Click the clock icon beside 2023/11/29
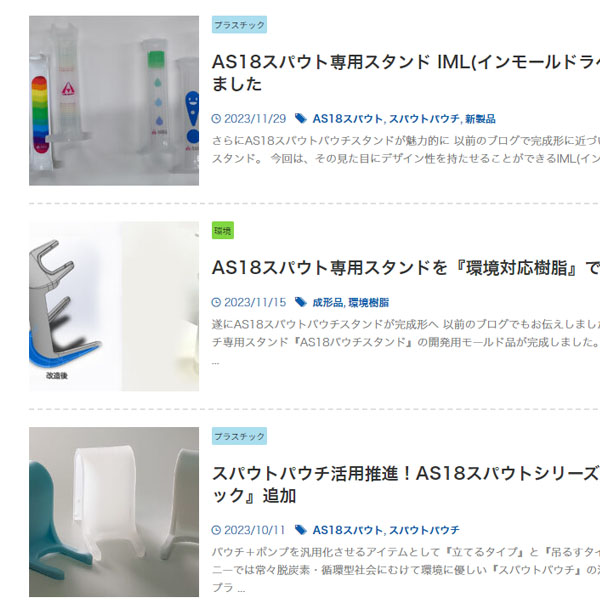Screen dimensions: 600x600 [x=216, y=119]
